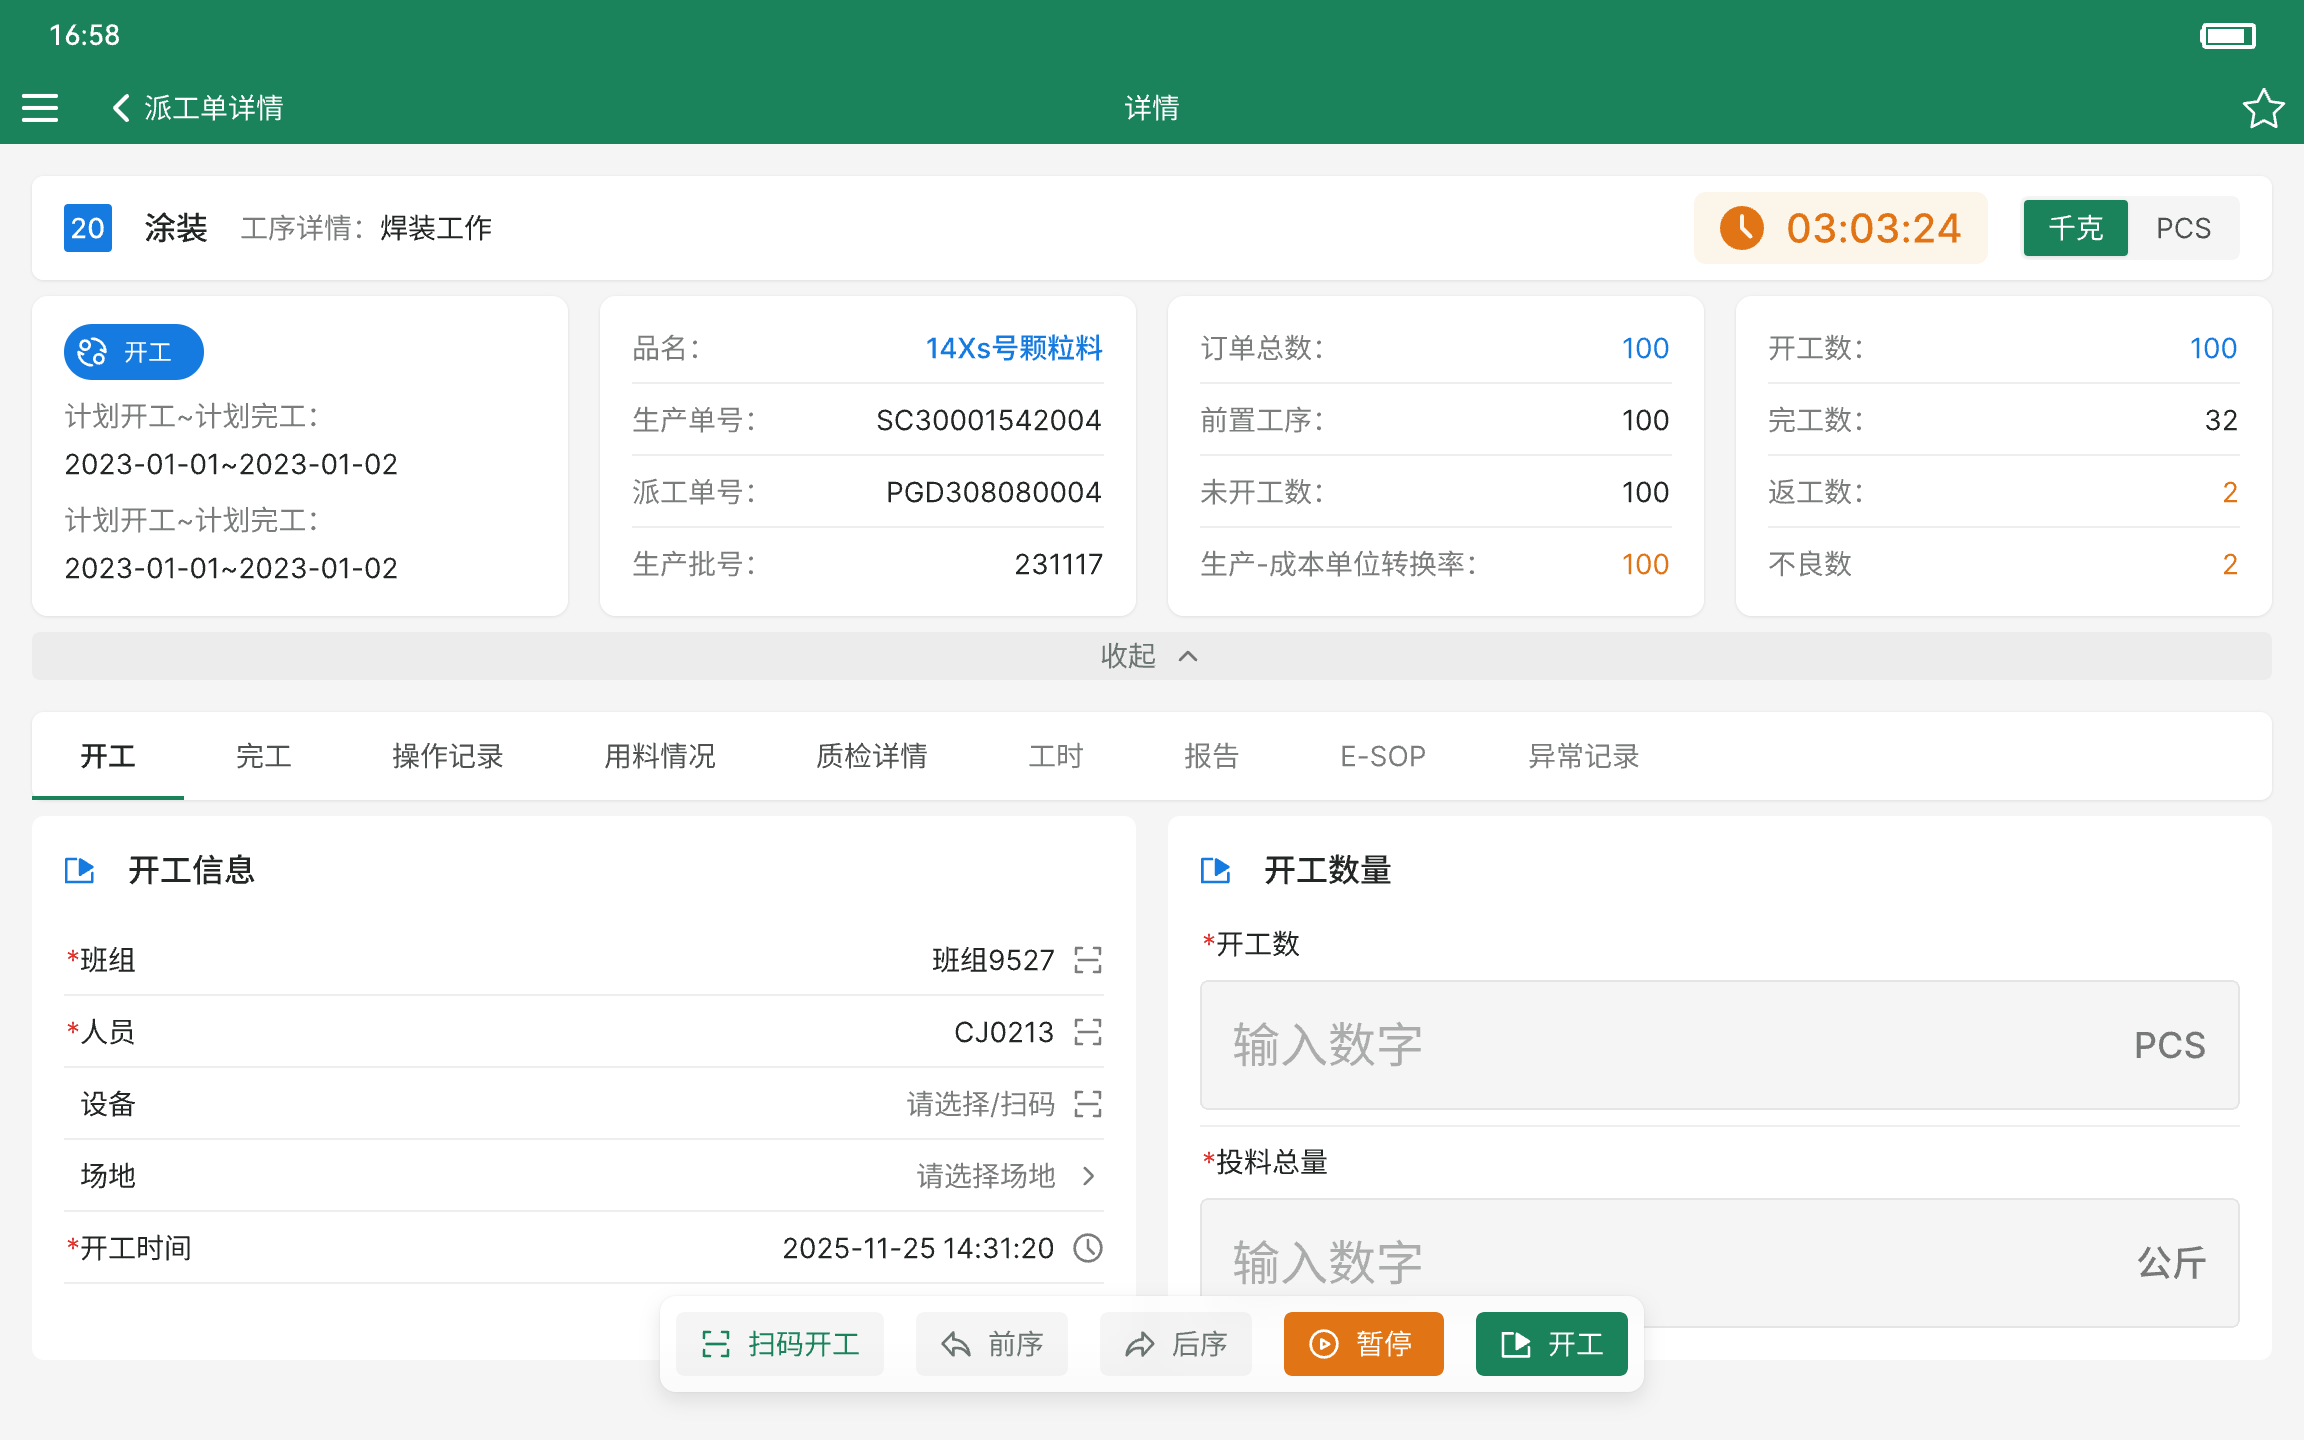Open the E-SOP tab
Image resolution: width=2304 pixels, height=1440 pixels.
[x=1384, y=756]
